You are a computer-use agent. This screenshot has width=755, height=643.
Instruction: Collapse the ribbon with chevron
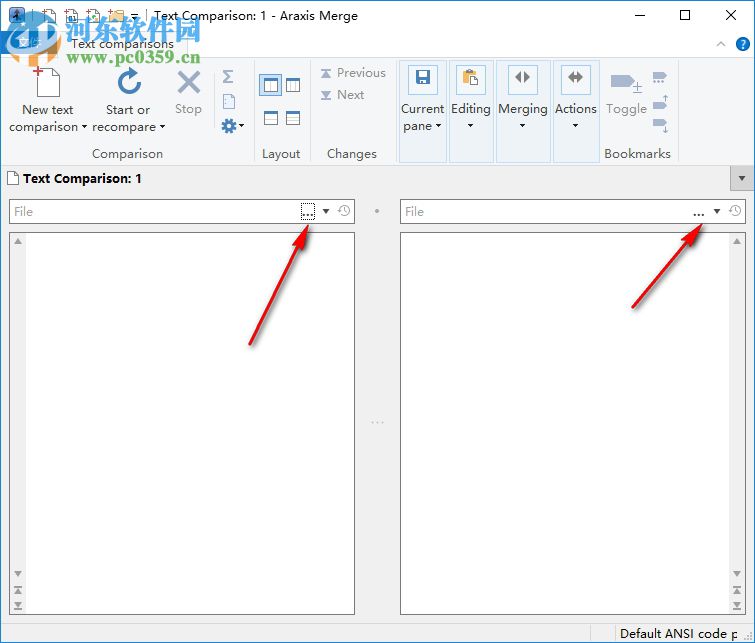click(721, 44)
